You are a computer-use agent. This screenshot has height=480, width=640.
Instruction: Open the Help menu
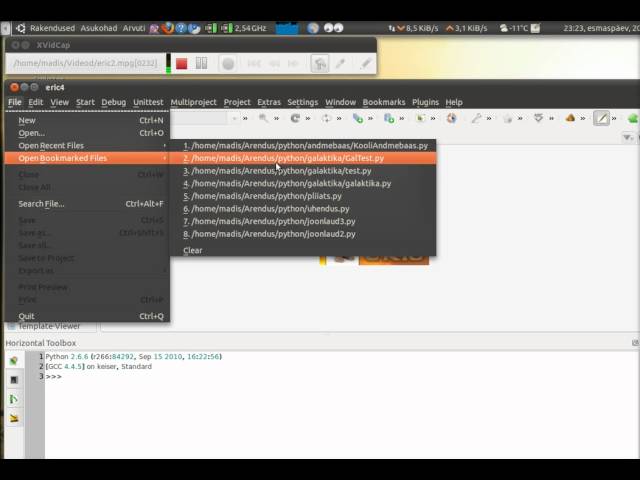point(454,102)
